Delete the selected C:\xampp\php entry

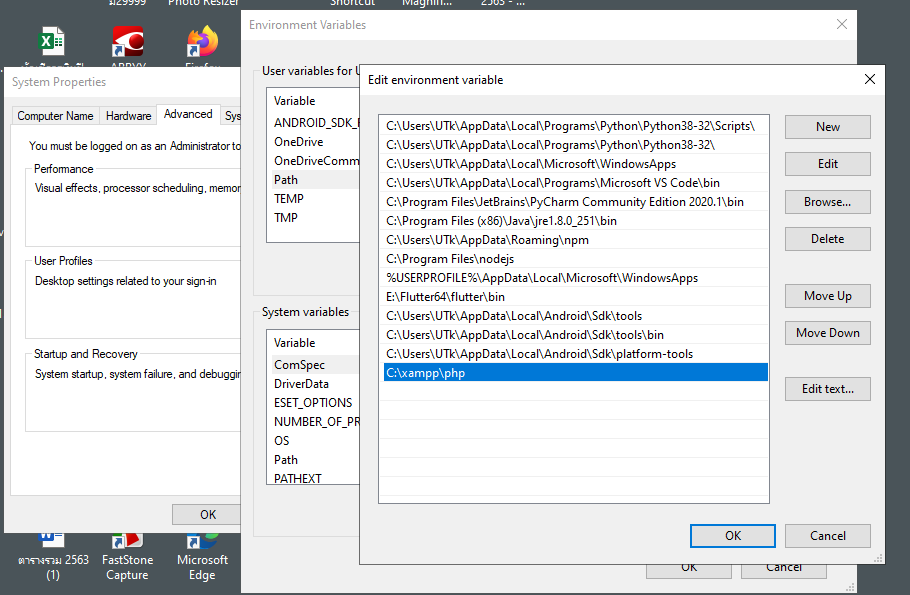pyautogui.click(x=827, y=238)
